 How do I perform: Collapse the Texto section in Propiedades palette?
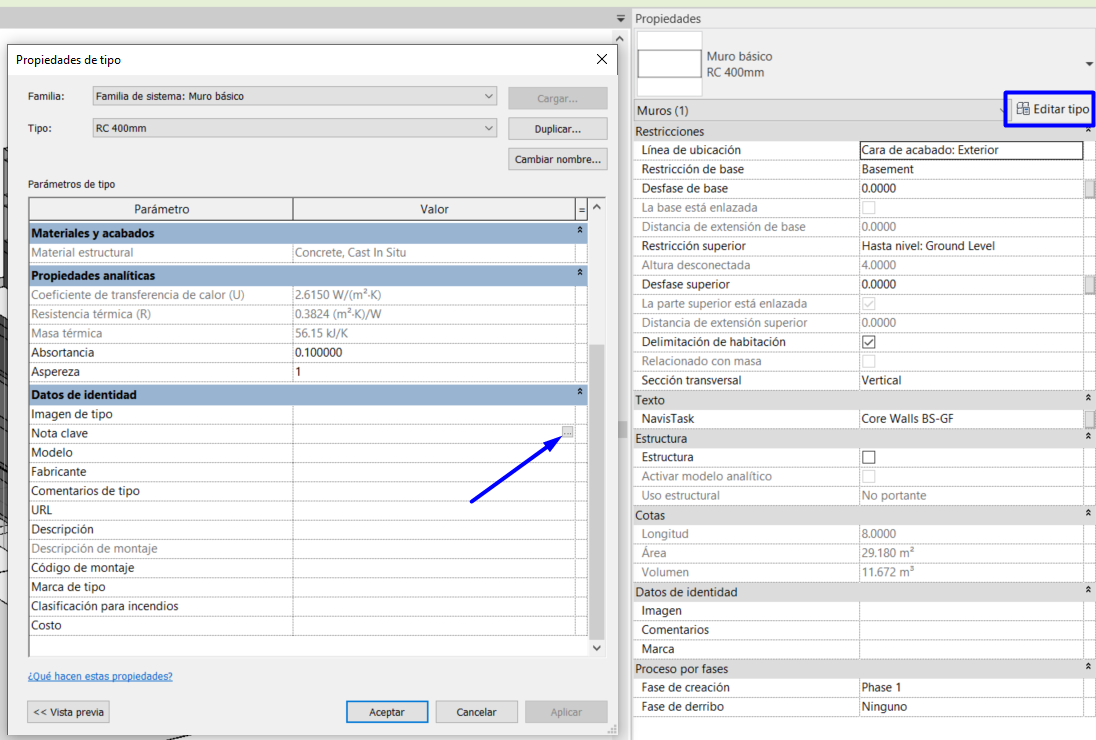pos(1088,398)
